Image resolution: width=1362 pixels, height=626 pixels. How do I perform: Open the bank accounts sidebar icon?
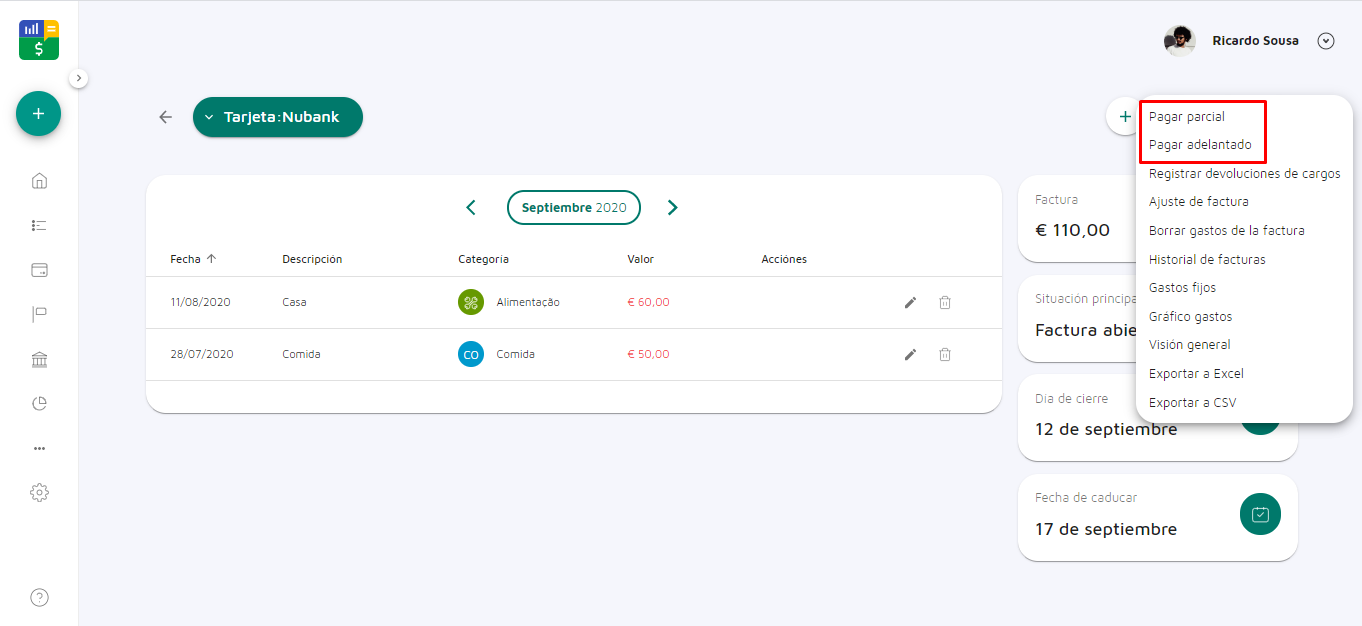[39, 360]
